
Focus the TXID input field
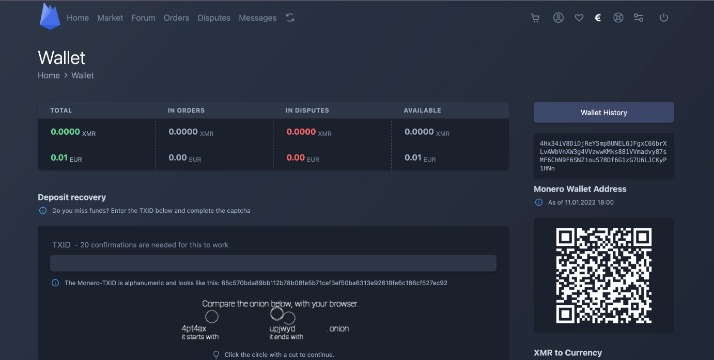[x=273, y=263]
